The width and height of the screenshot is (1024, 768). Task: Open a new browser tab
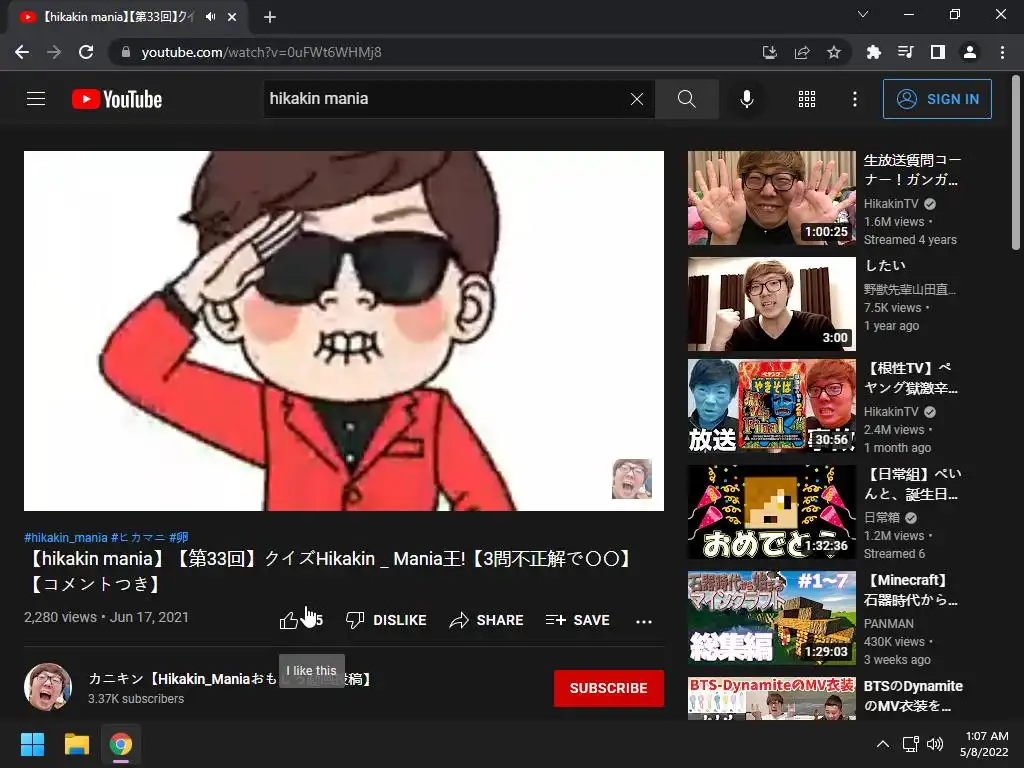pos(270,17)
